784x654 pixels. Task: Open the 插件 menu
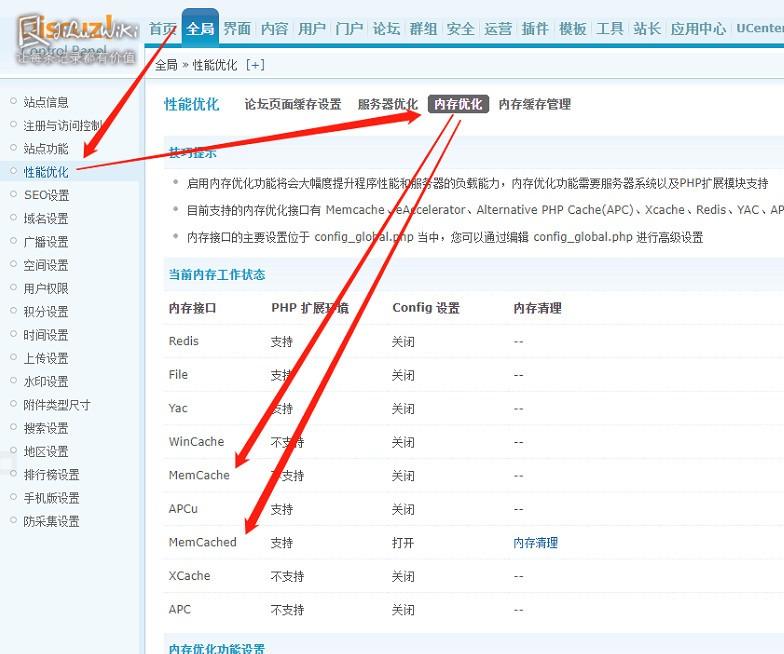pos(535,28)
